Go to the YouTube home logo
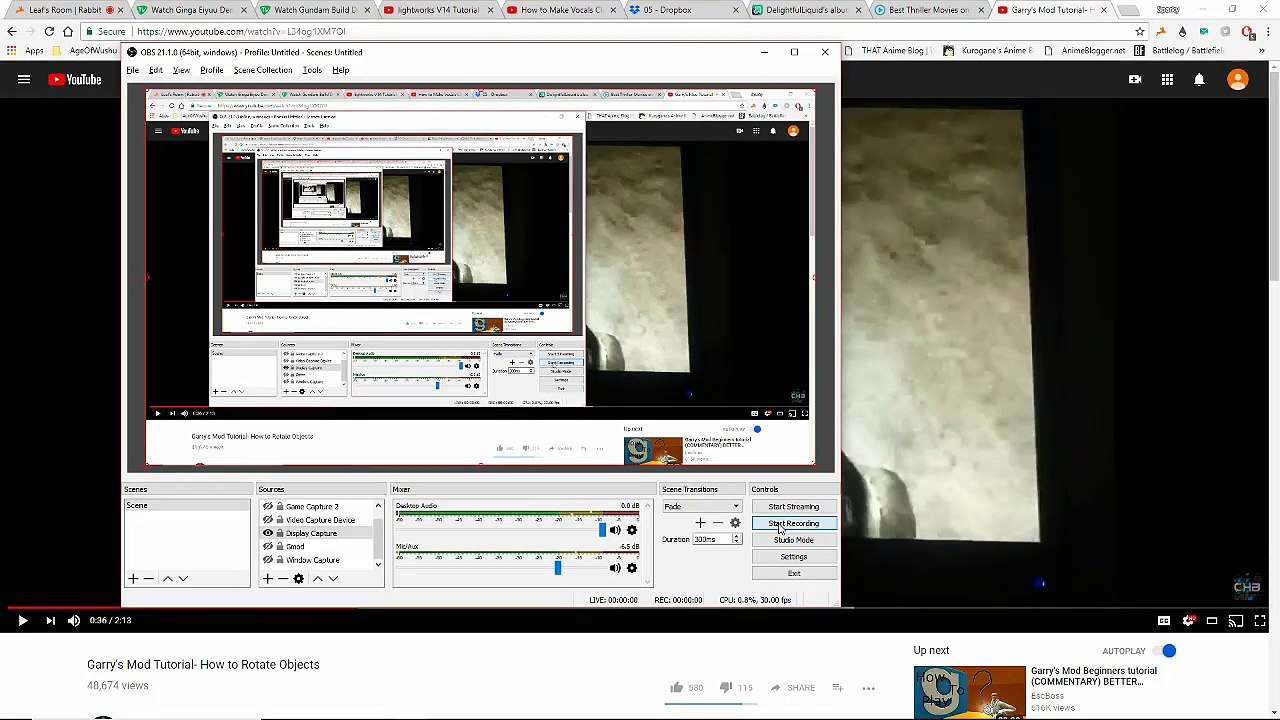Viewport: 1280px width, 720px height. (x=75, y=80)
